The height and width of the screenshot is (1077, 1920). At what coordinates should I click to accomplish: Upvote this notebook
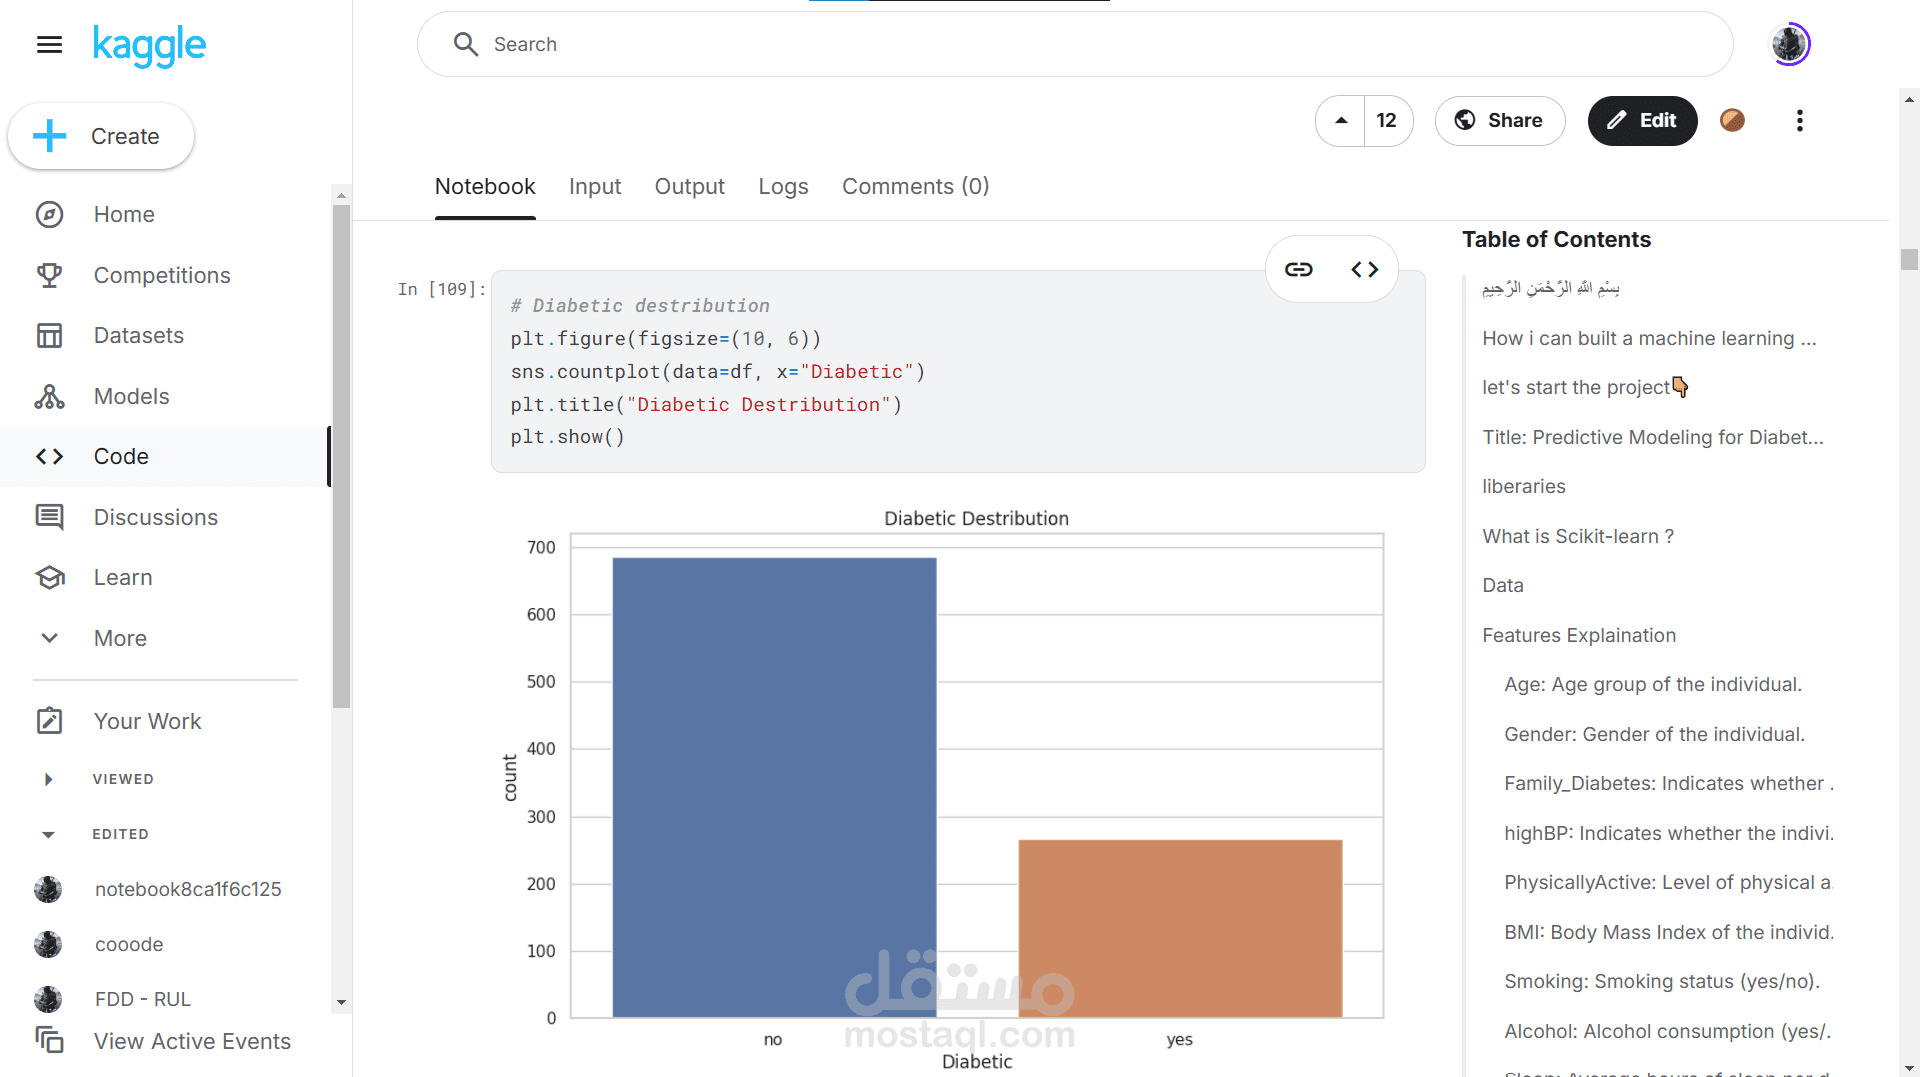click(x=1341, y=121)
